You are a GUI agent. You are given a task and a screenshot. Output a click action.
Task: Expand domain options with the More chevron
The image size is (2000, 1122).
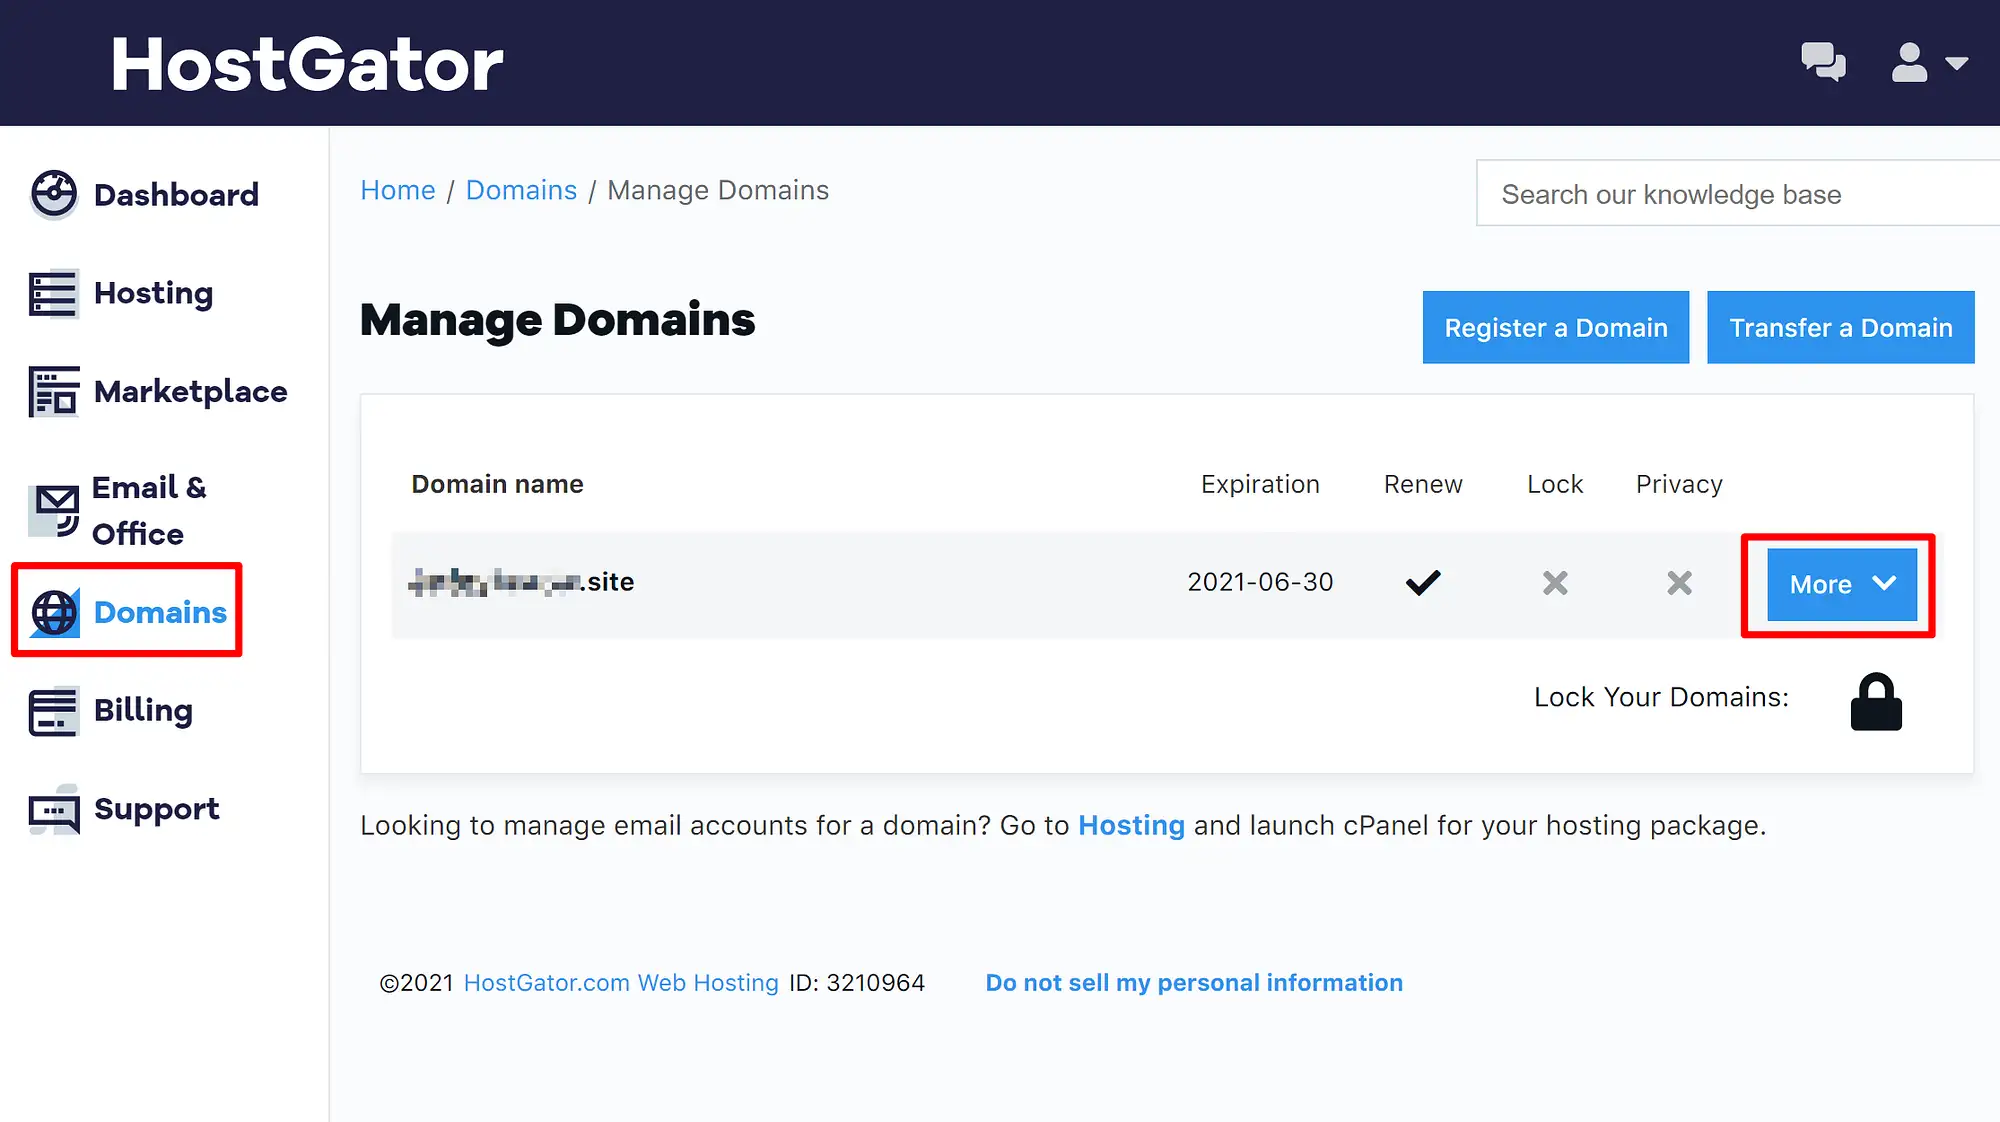[1839, 584]
